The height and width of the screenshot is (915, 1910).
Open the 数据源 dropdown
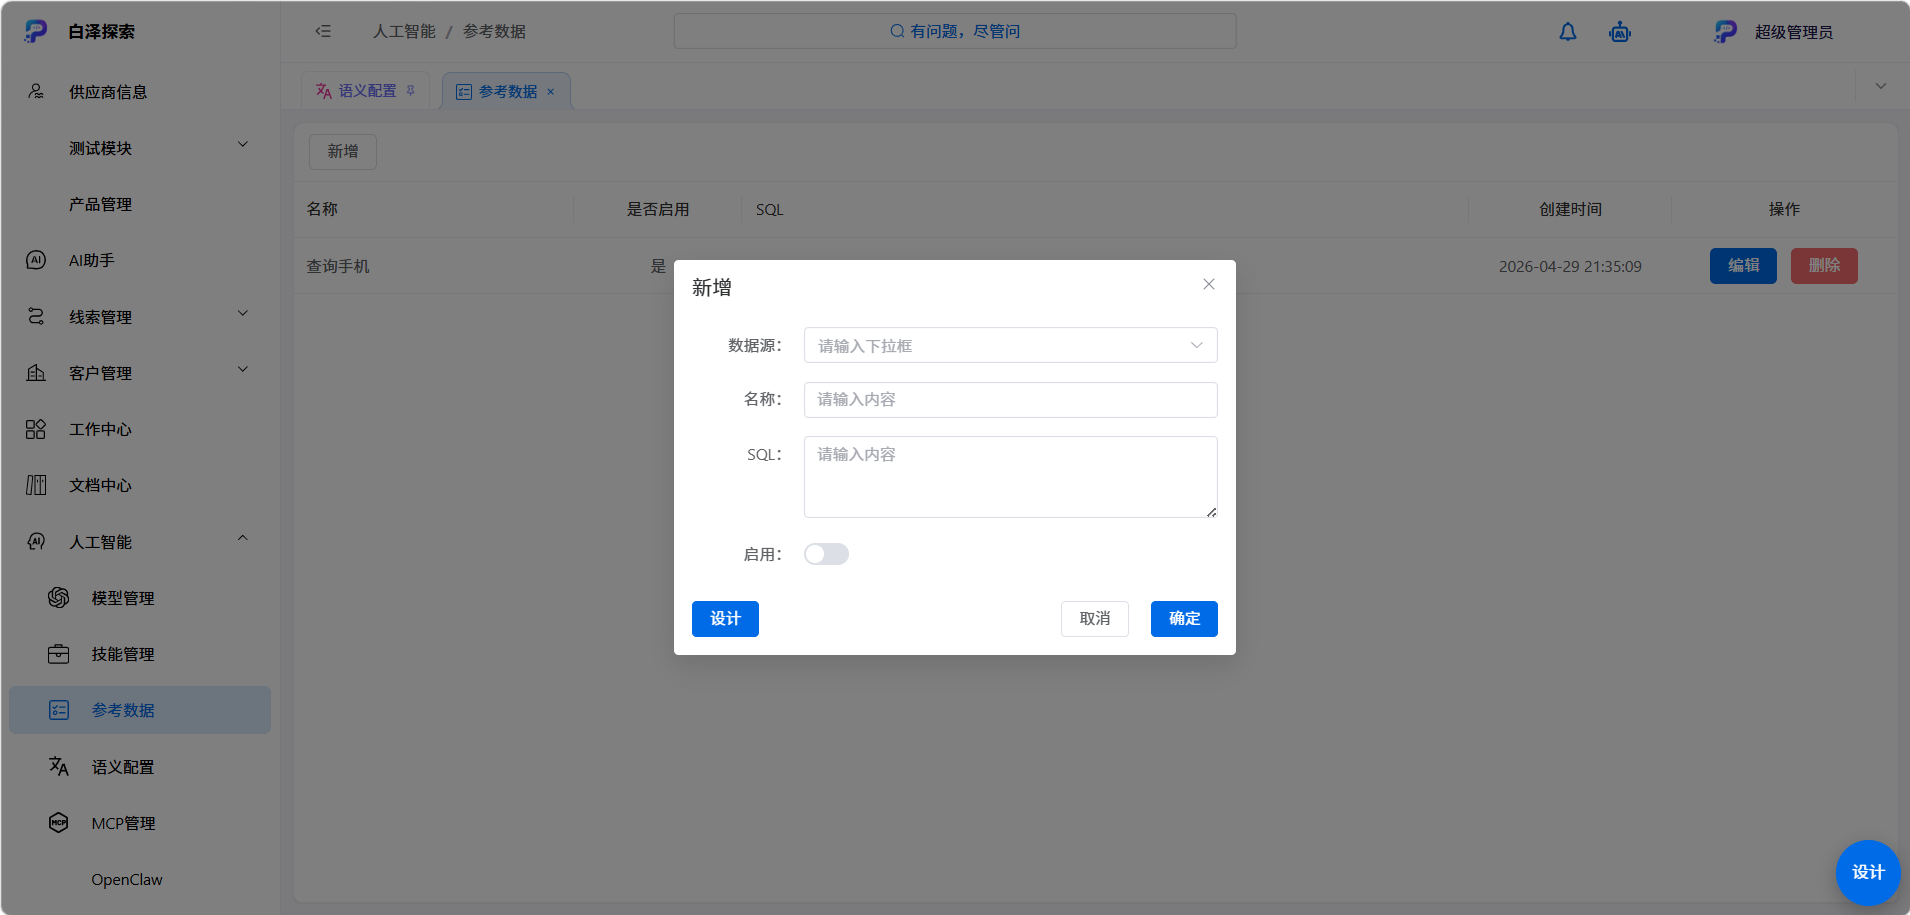[x=1010, y=345]
